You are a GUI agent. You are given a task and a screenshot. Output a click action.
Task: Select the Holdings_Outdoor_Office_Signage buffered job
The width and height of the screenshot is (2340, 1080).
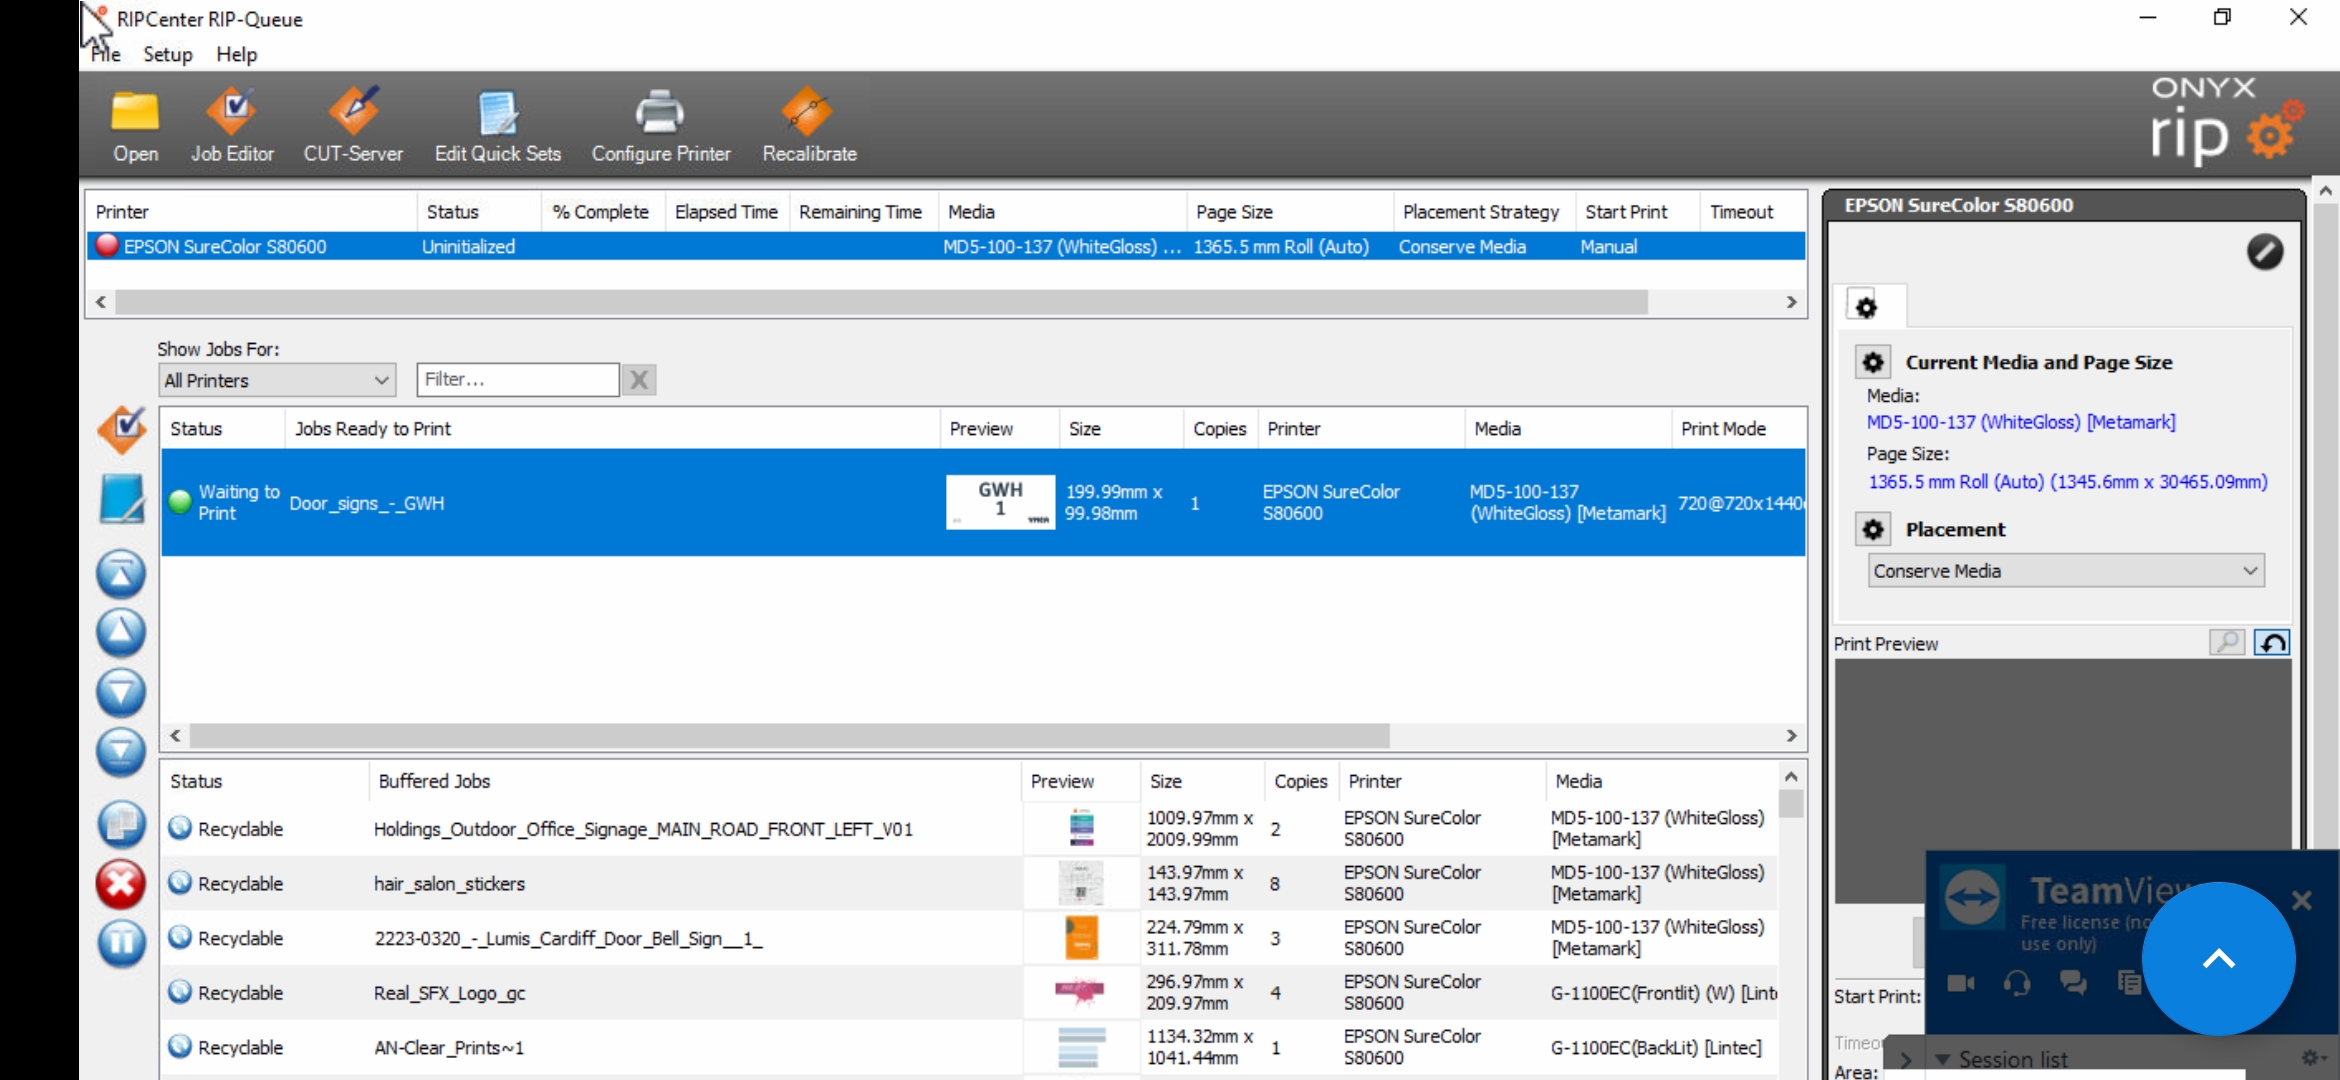click(x=969, y=828)
